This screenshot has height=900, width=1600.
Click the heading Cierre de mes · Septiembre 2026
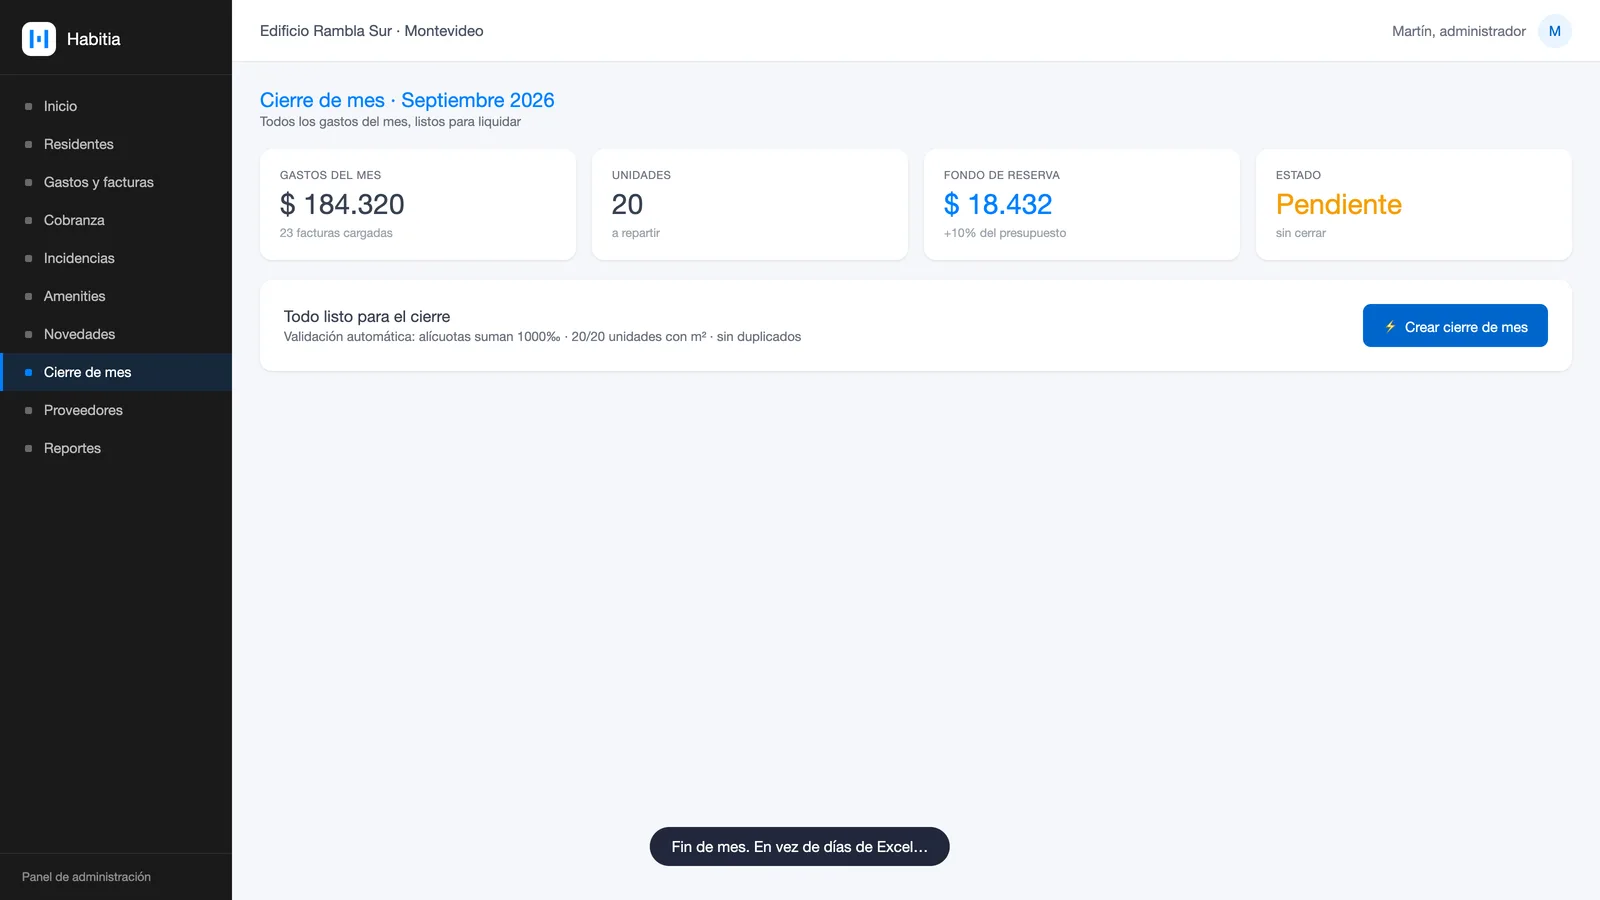click(x=407, y=100)
